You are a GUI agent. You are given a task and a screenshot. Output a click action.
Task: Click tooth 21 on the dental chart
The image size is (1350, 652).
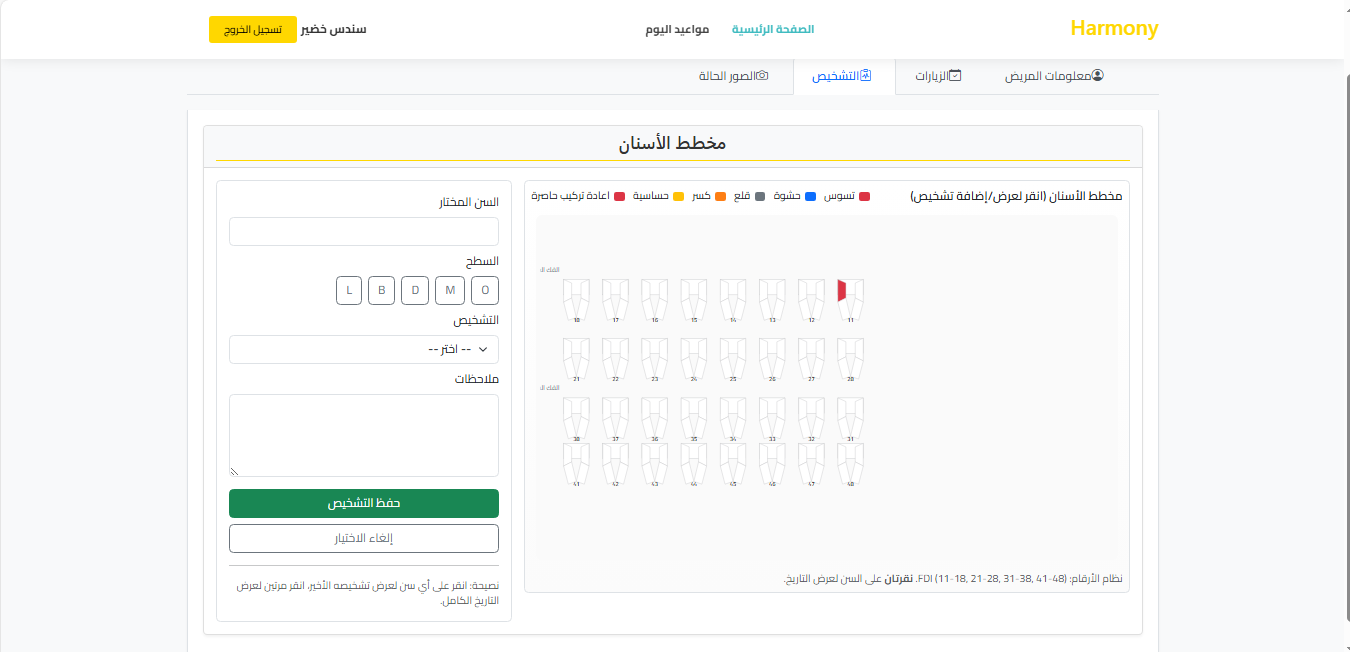pos(576,357)
